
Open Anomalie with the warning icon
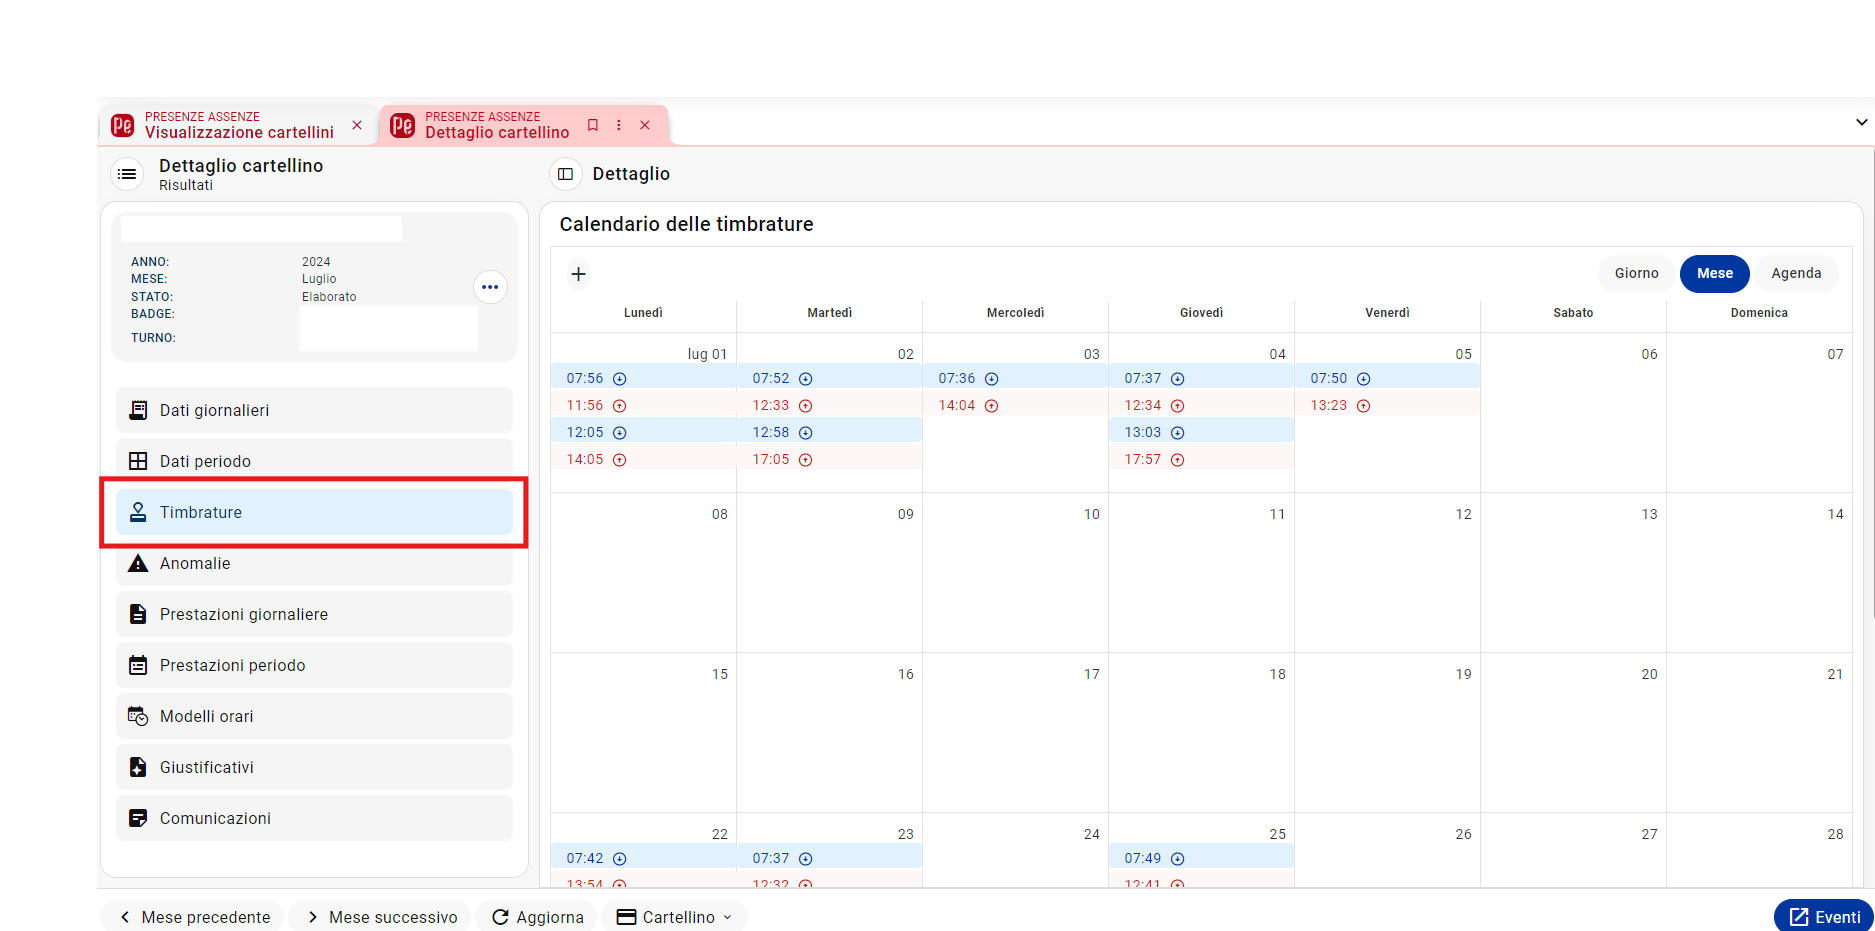coord(314,563)
